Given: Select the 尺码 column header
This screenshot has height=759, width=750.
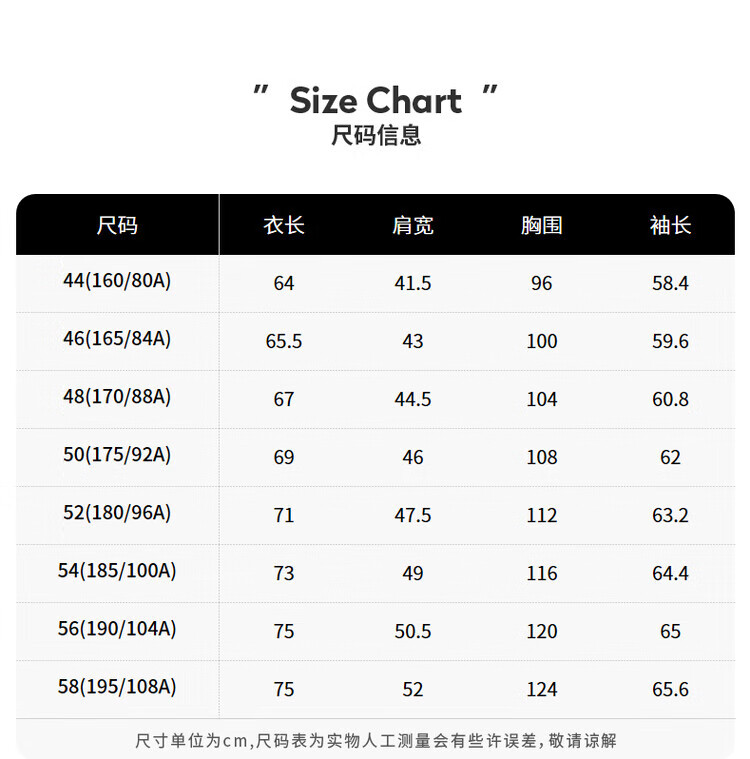Looking at the screenshot, I should pos(117,225).
